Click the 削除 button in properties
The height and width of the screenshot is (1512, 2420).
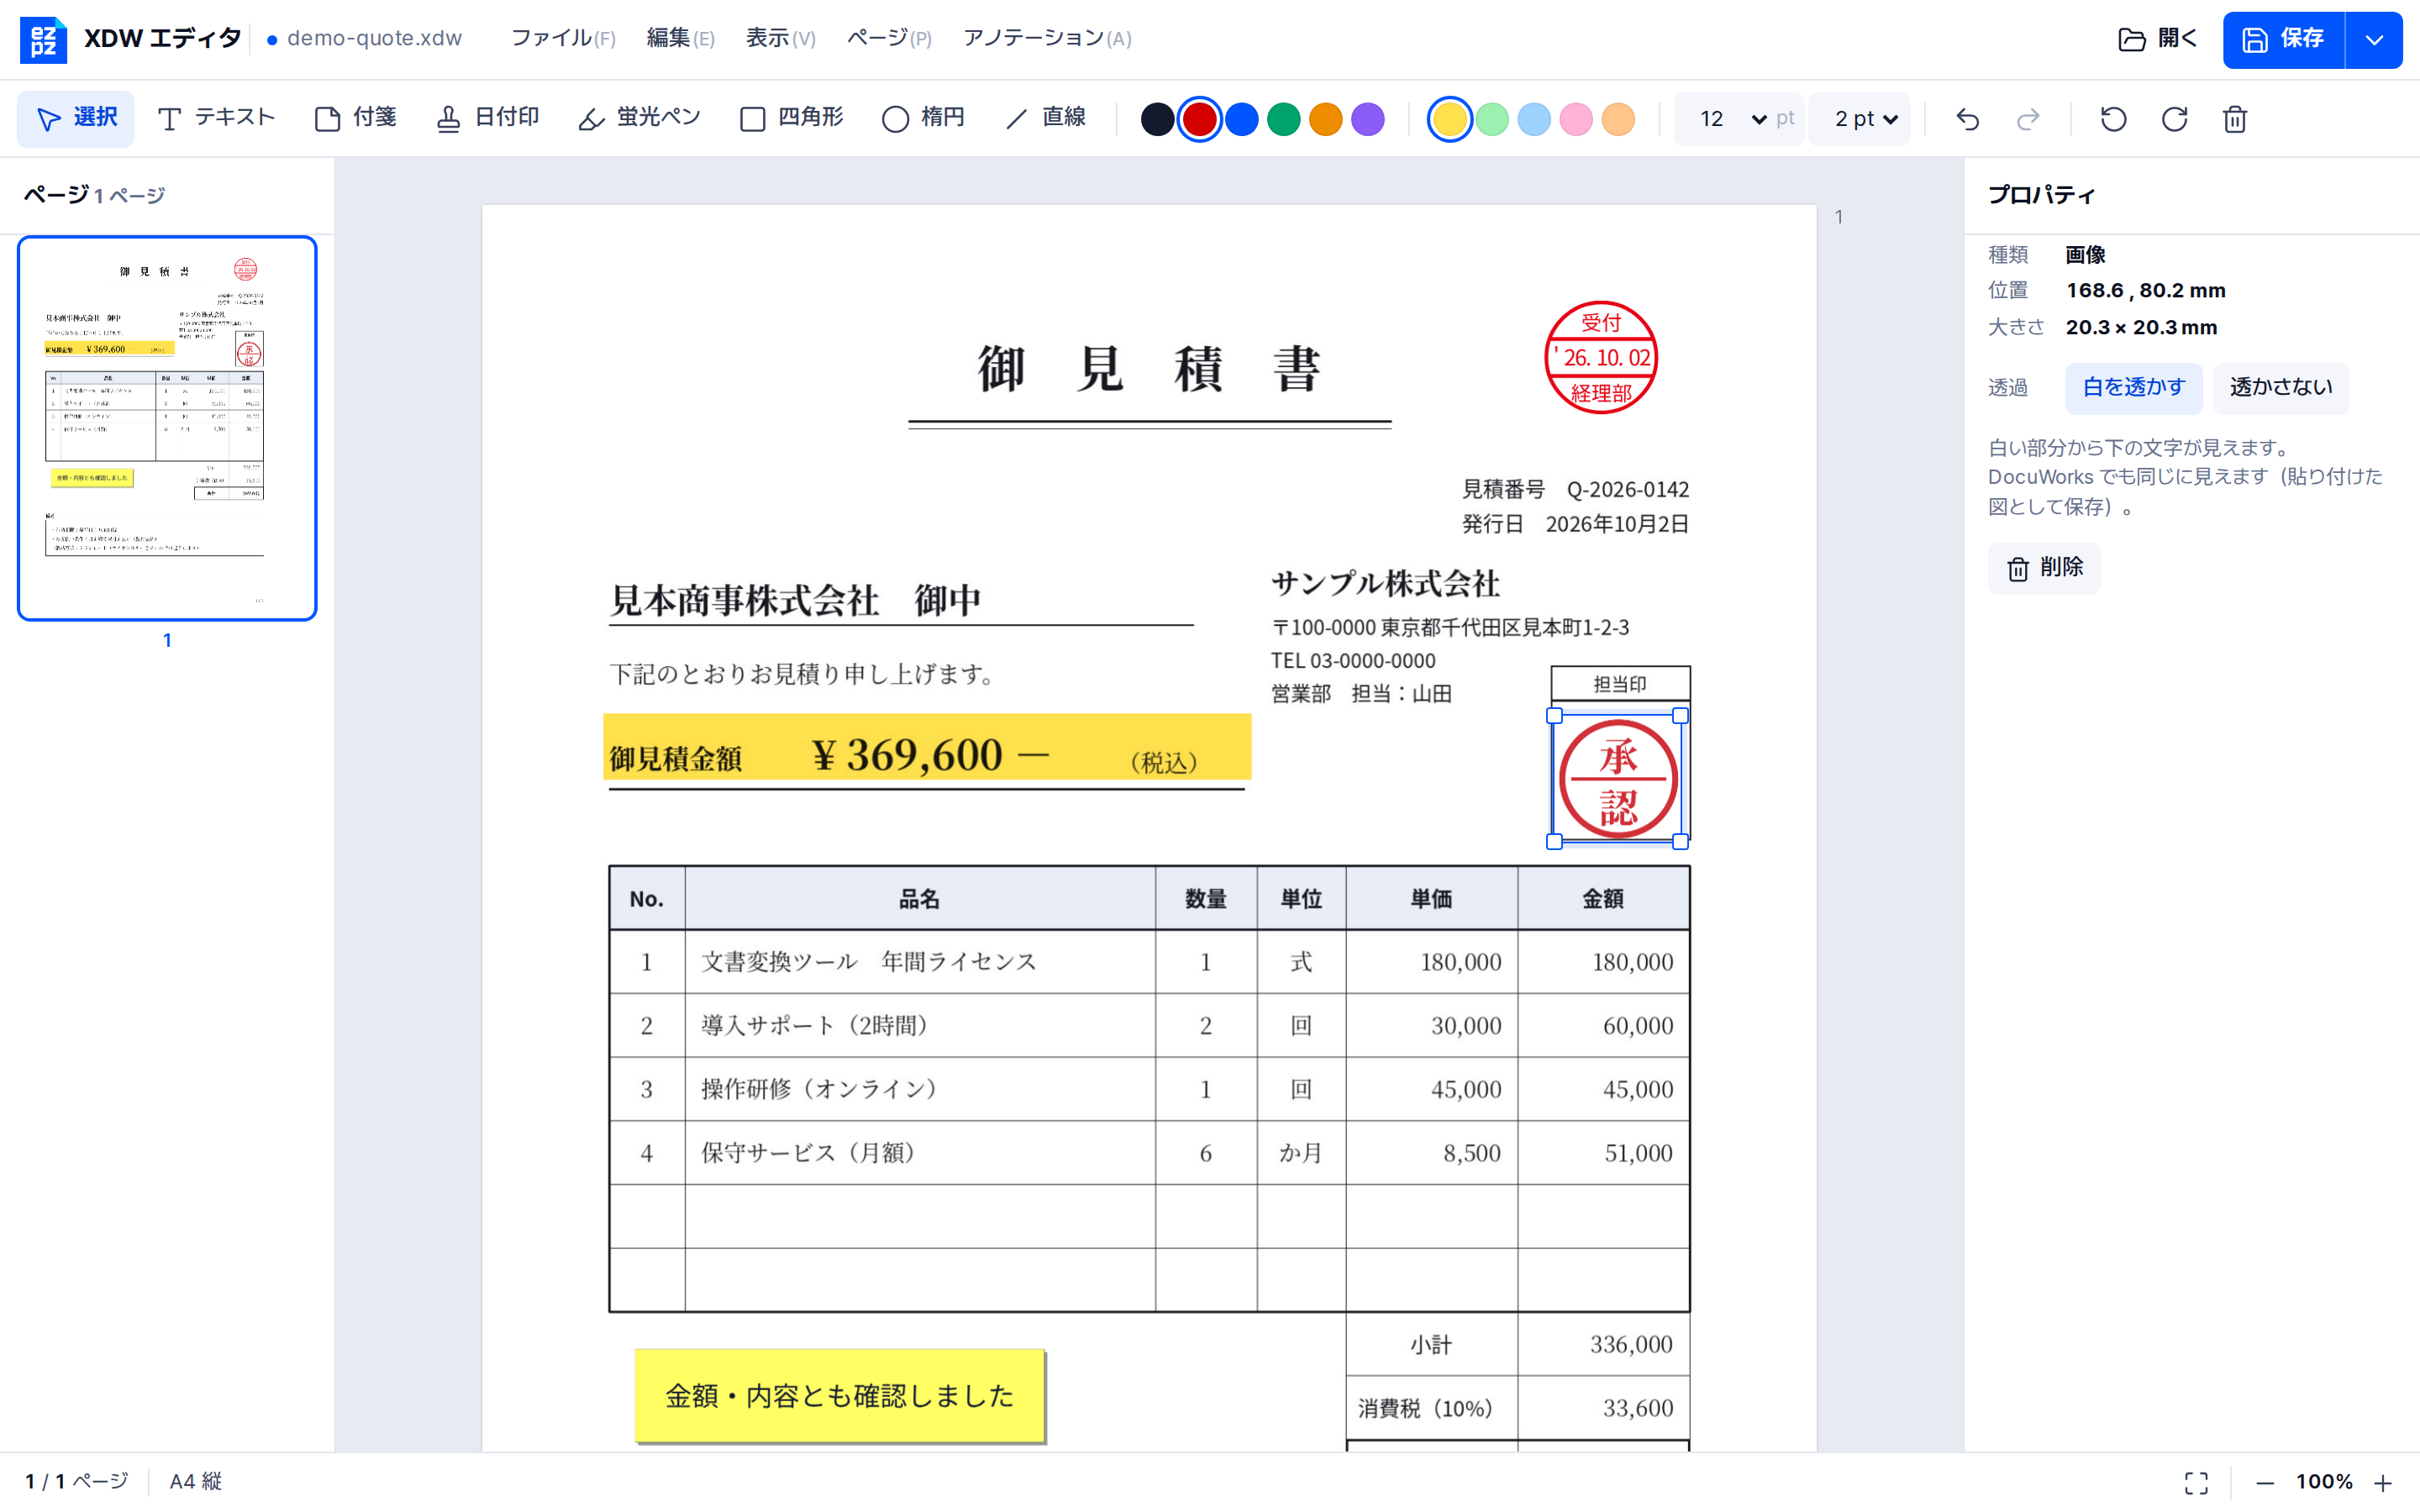[x=2044, y=568]
